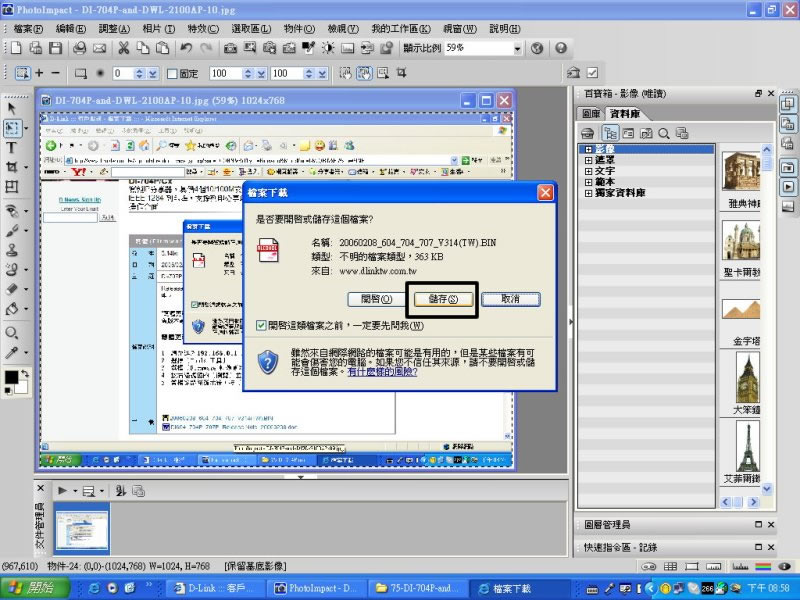Select the red-eye removal tool
Viewport: 800px width, 600px height.
(x=11, y=211)
